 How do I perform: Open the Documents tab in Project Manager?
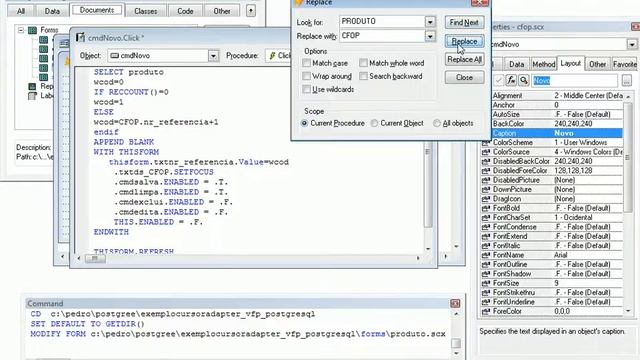point(97,10)
